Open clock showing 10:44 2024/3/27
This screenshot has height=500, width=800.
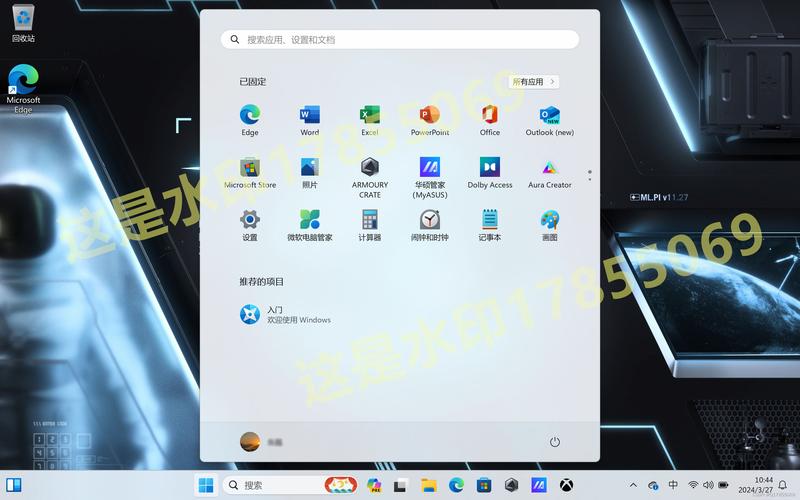pyautogui.click(x=755, y=485)
